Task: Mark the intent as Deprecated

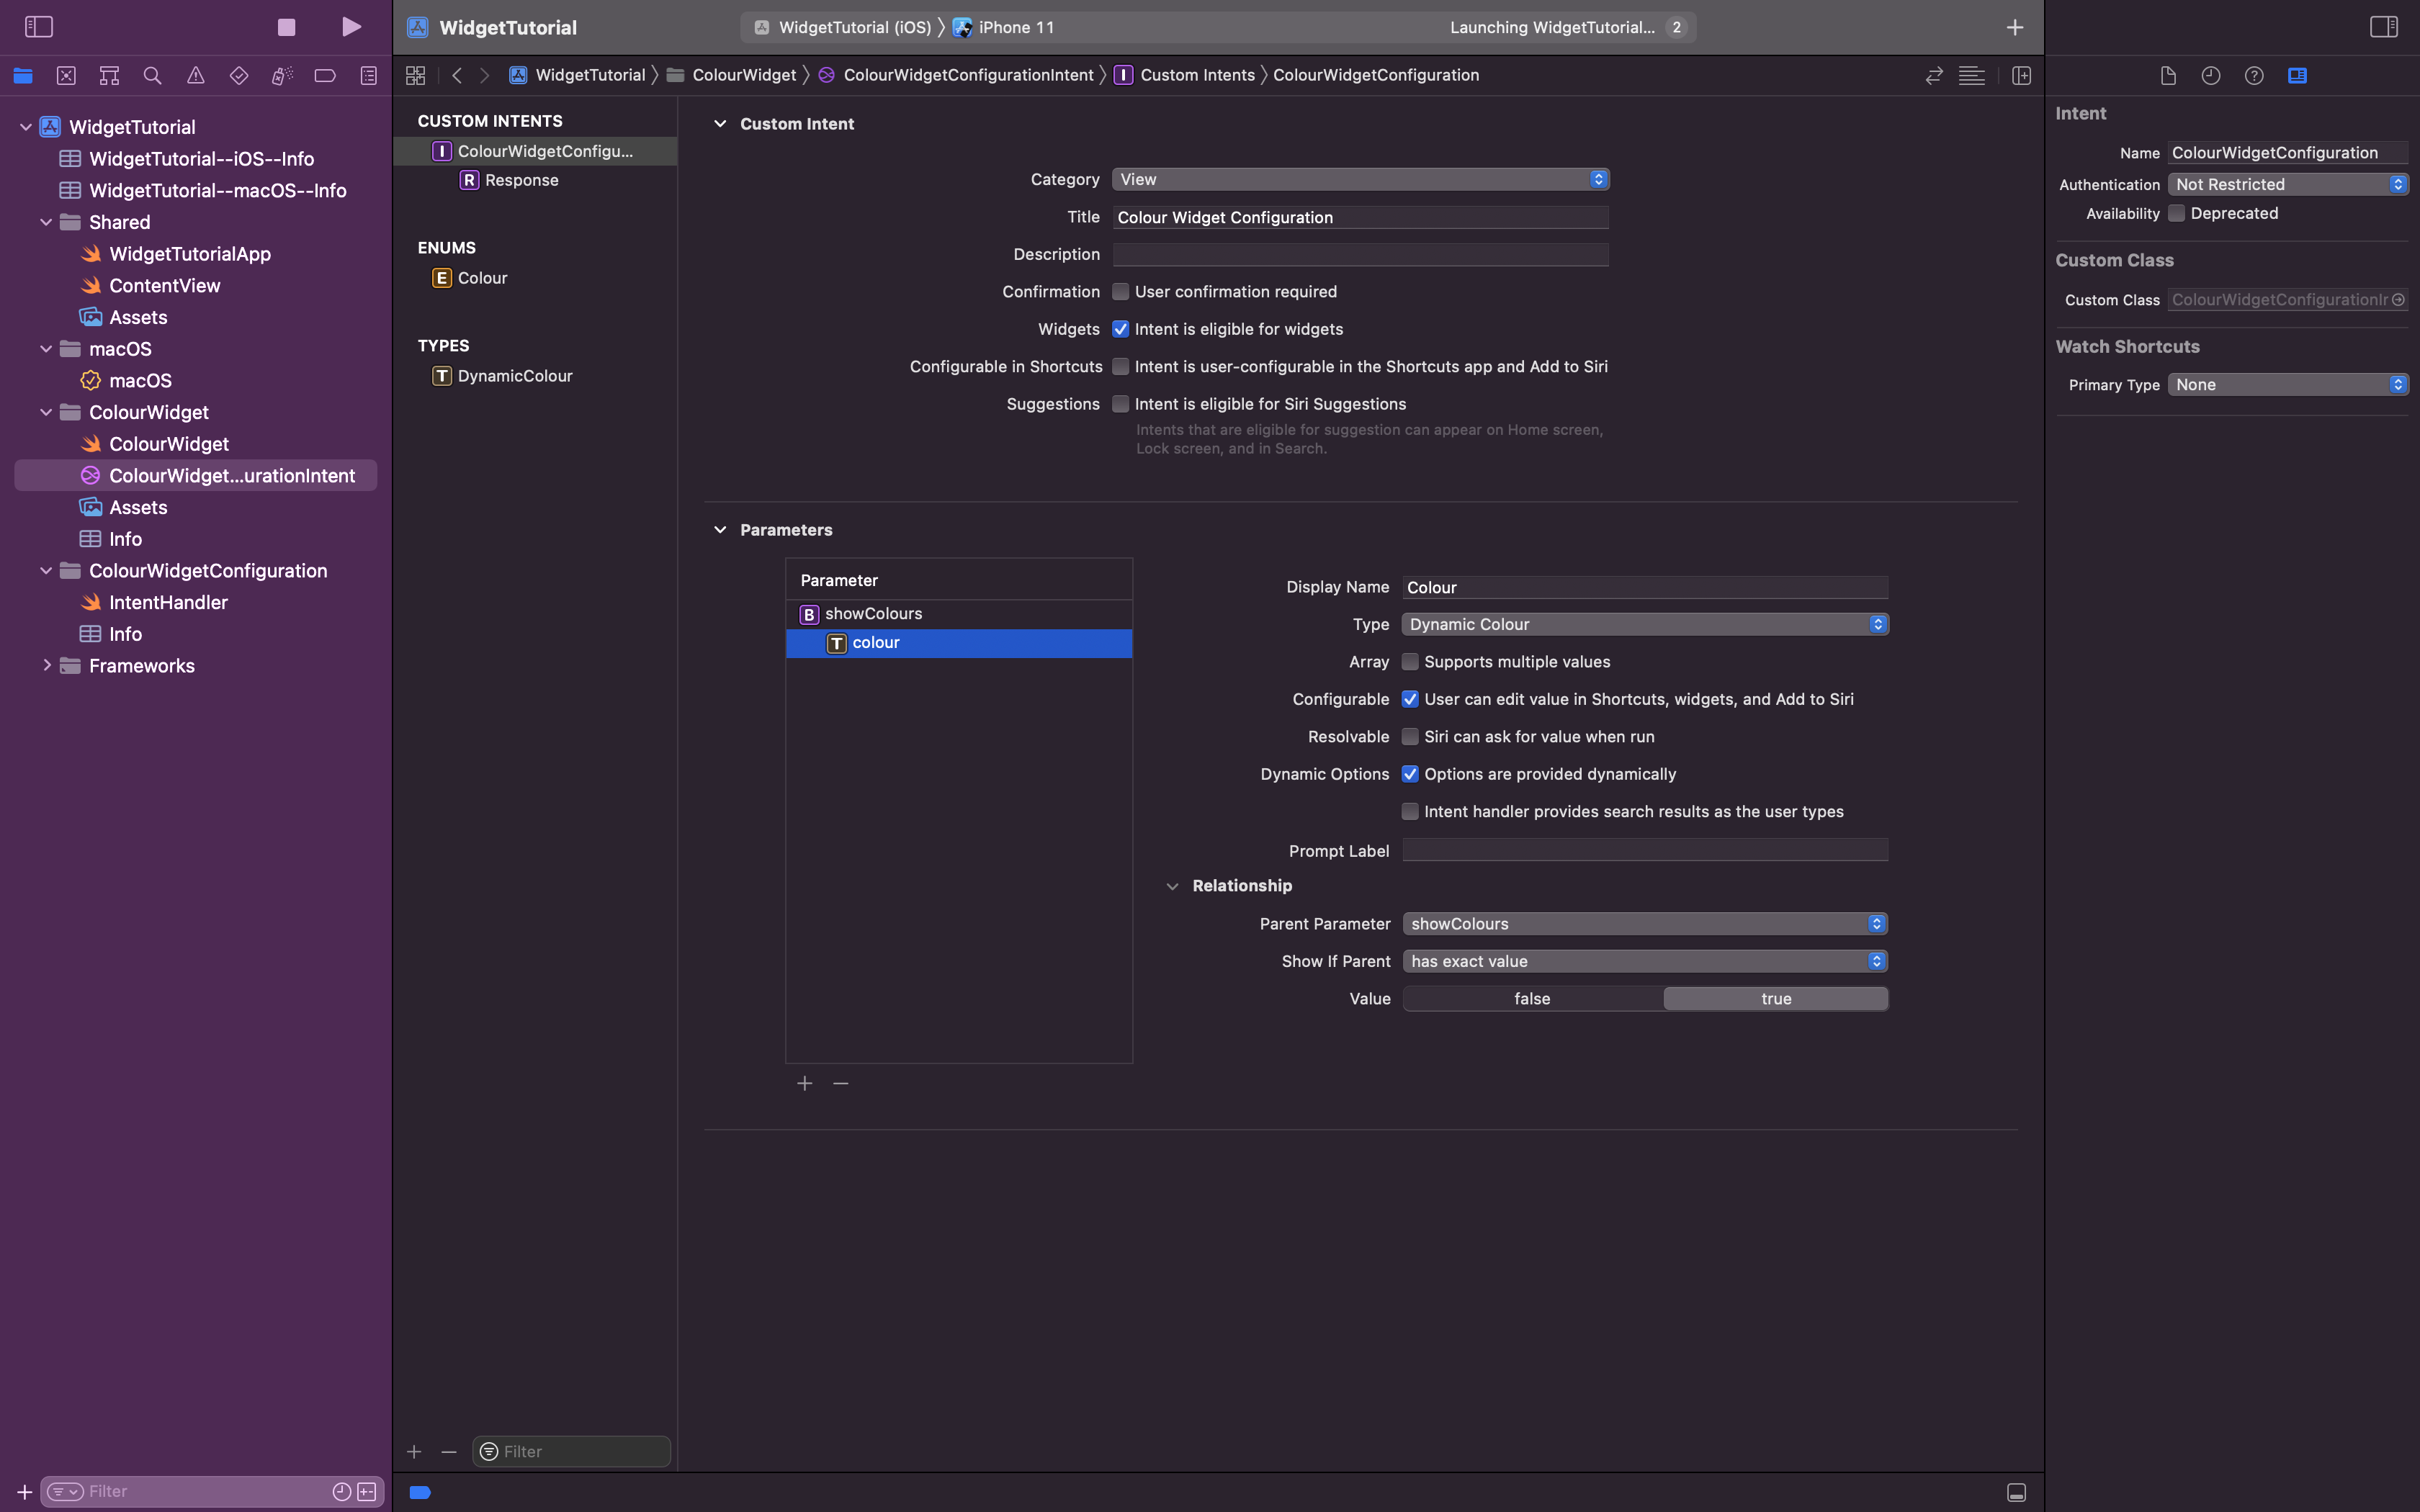Action: (2176, 213)
